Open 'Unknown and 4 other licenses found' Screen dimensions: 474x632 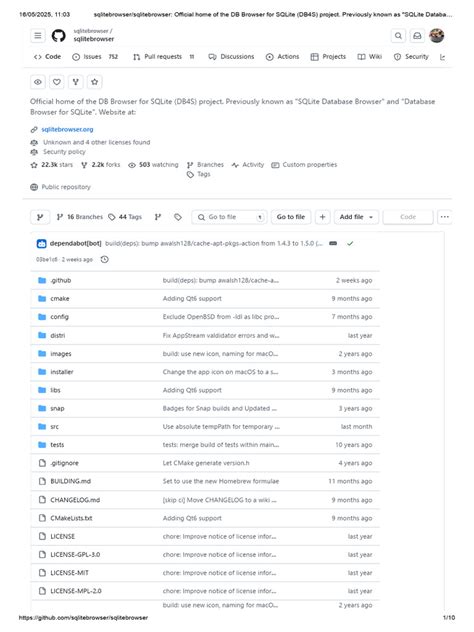[97, 142]
